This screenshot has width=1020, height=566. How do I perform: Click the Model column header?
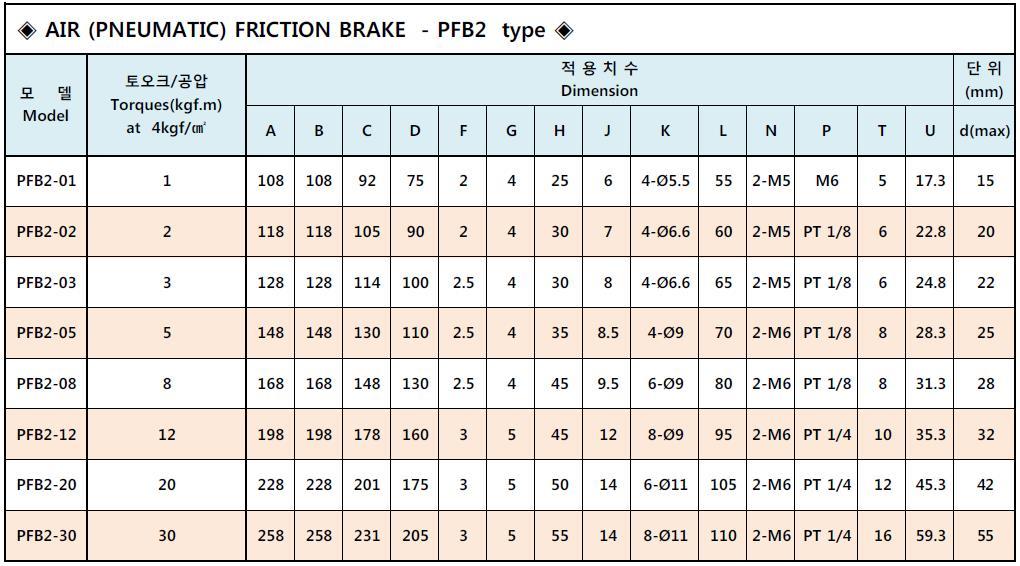46,105
